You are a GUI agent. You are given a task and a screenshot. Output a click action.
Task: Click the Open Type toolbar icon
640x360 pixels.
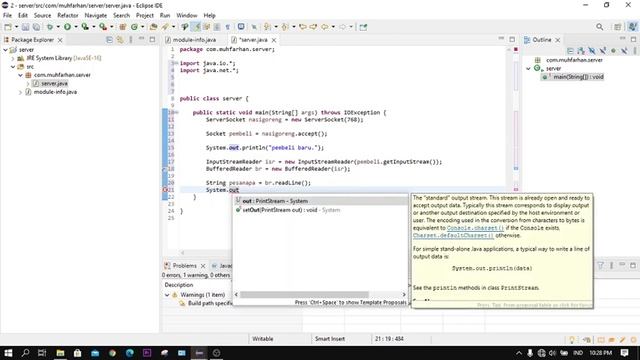[153, 27]
